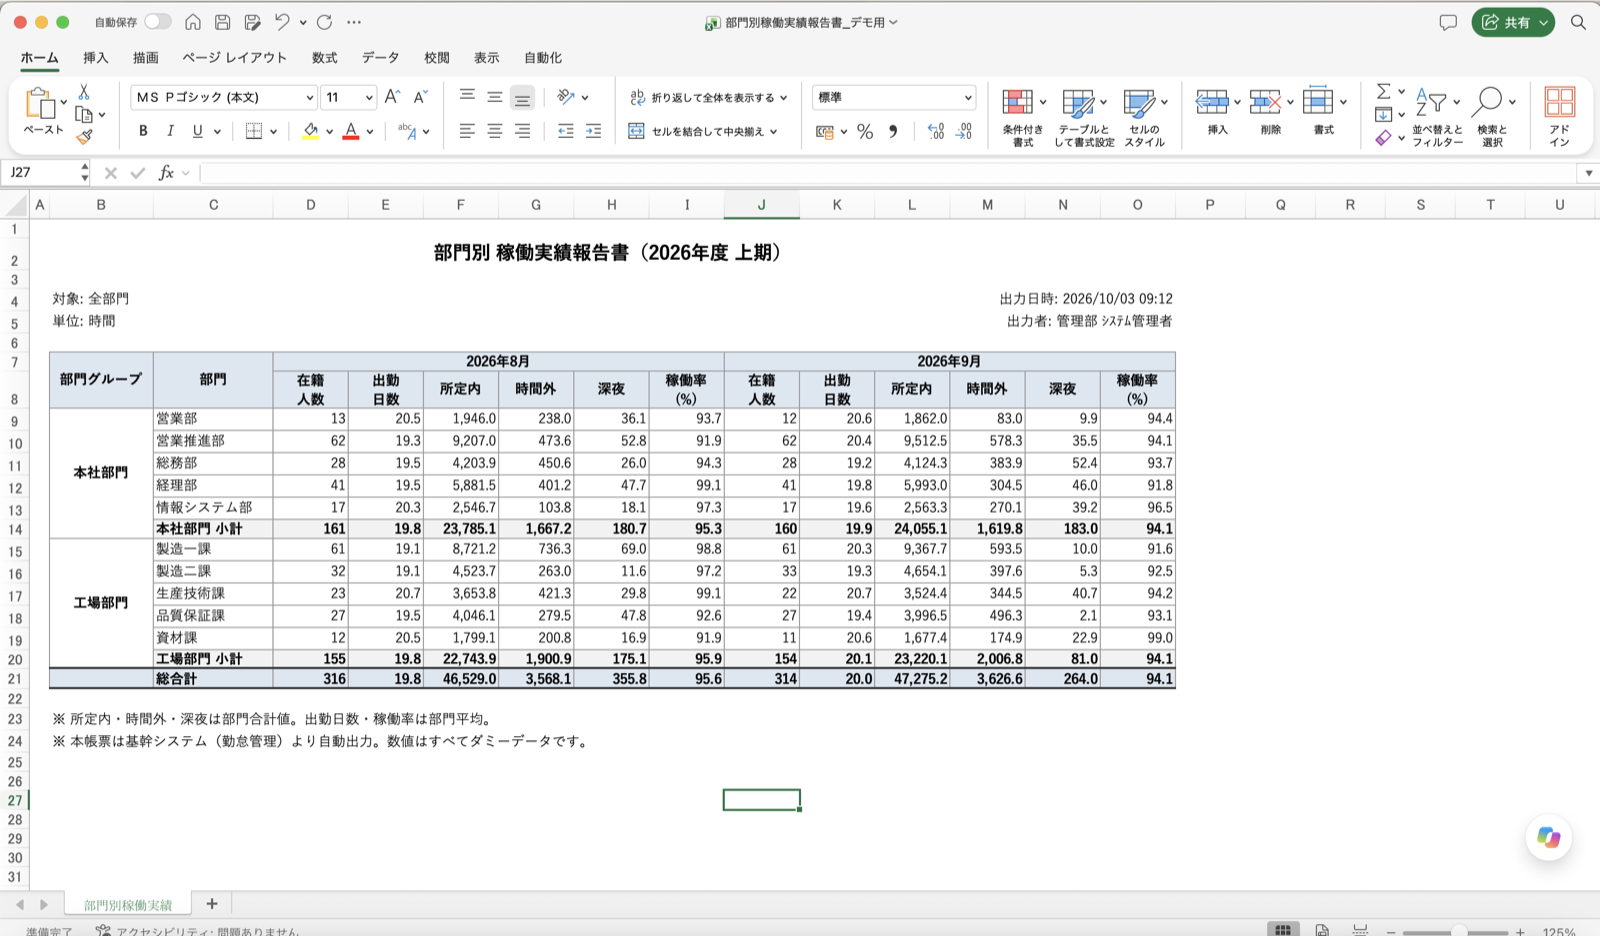Click the formula bar input field
The height and width of the screenshot is (936, 1600).
point(888,173)
